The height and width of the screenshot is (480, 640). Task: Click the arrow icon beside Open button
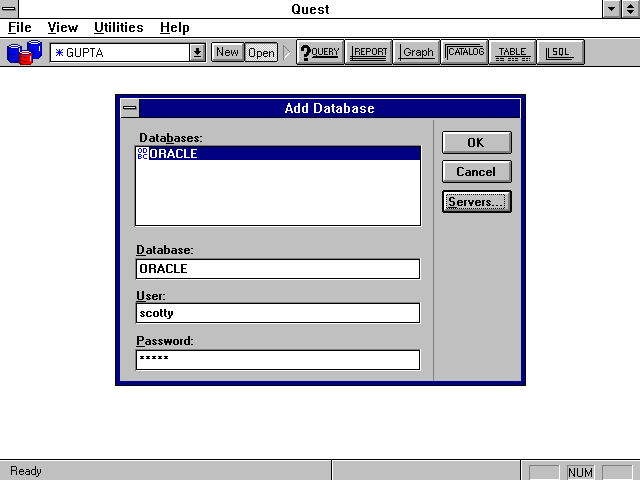click(x=288, y=52)
